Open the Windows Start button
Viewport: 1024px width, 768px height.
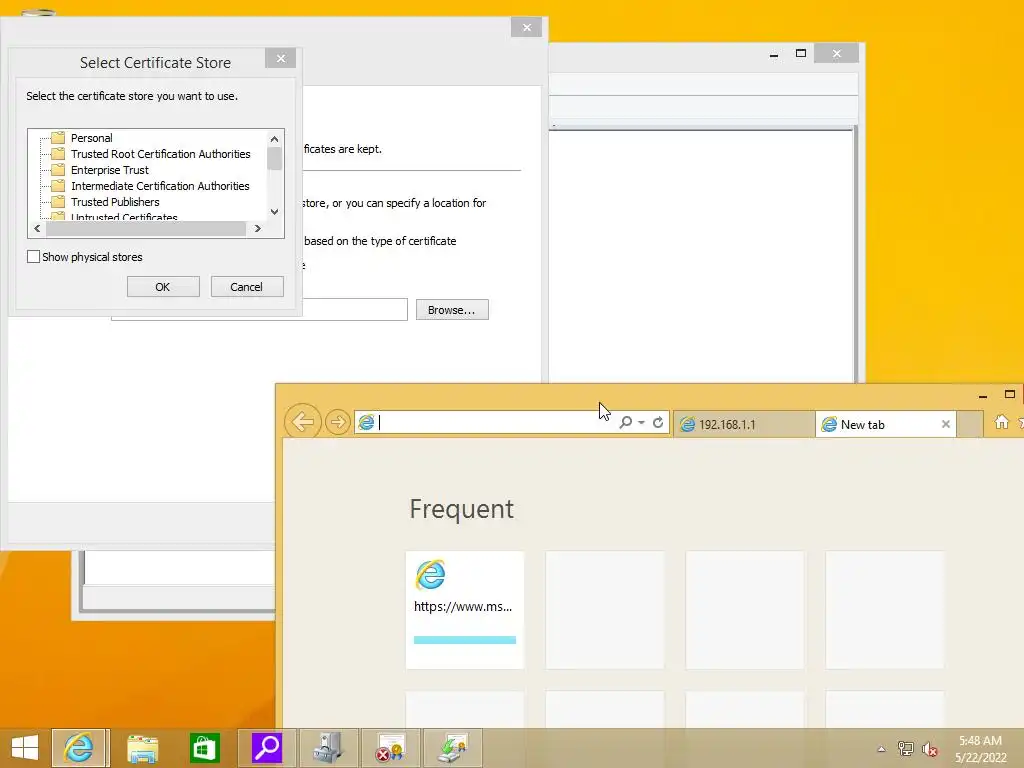pos(25,748)
